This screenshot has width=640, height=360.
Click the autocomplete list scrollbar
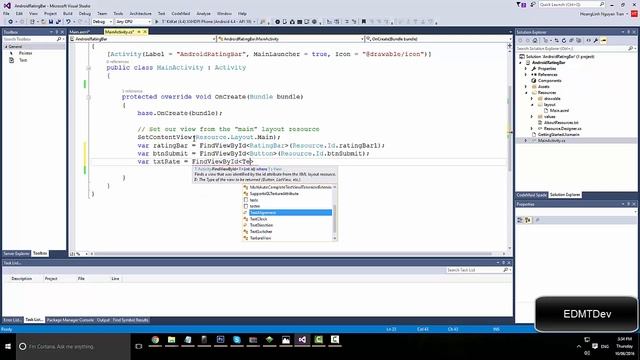point(335,213)
